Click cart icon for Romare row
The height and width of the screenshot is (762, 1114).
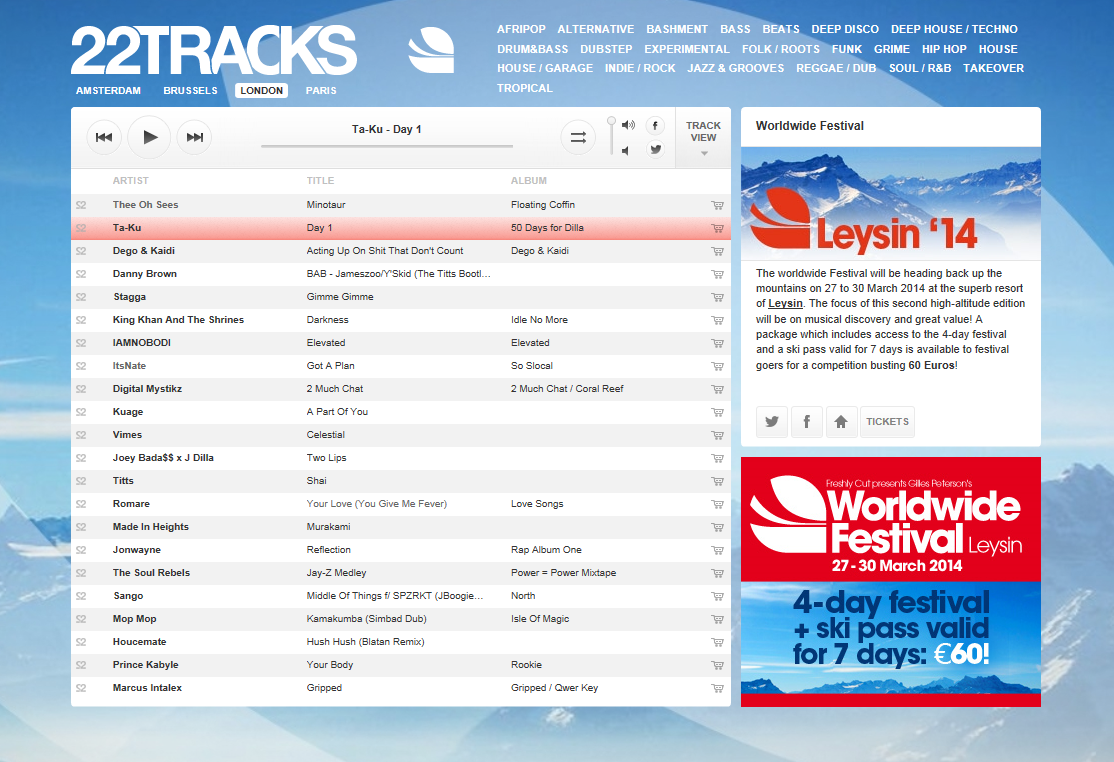[718, 504]
